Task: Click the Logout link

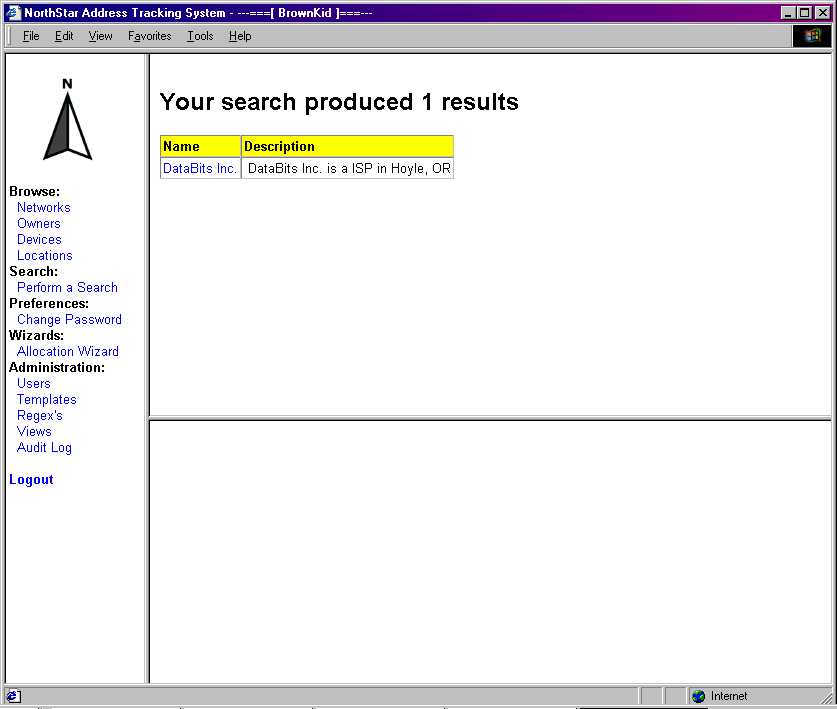Action: pyautogui.click(x=31, y=479)
